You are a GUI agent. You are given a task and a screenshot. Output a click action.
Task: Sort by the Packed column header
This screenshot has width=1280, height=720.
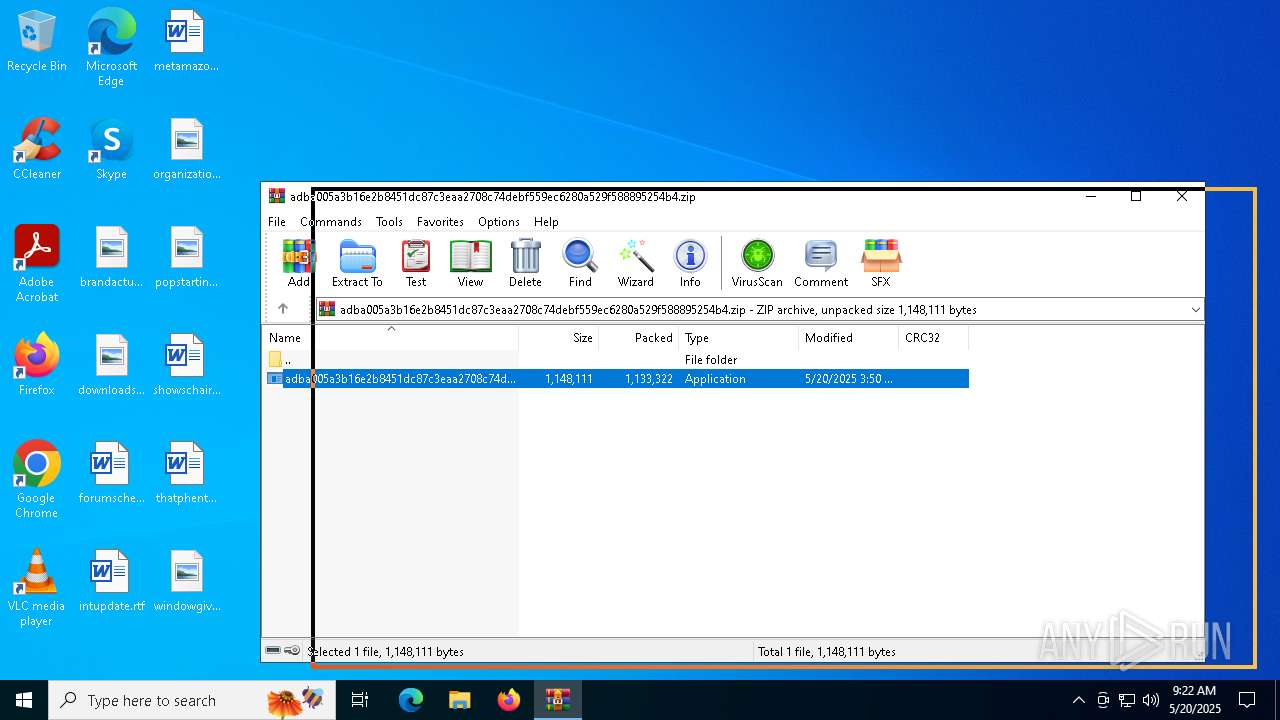639,338
